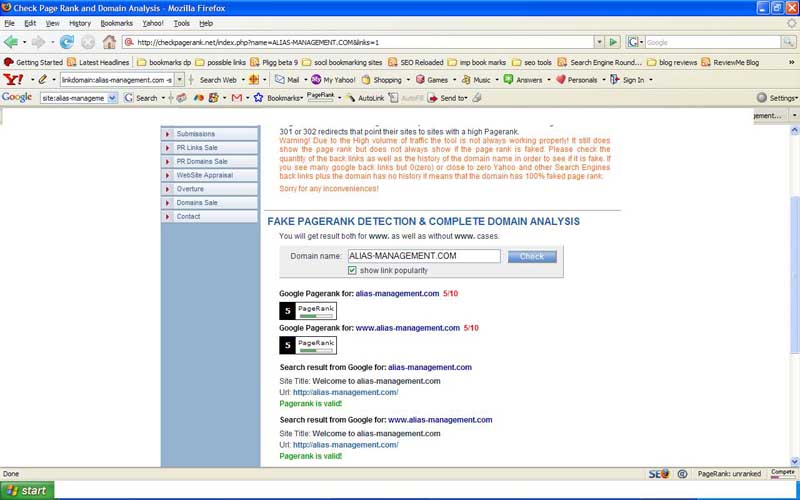Open My Yahoo! toolbar button
The height and width of the screenshot is (500, 800).
click(334, 80)
